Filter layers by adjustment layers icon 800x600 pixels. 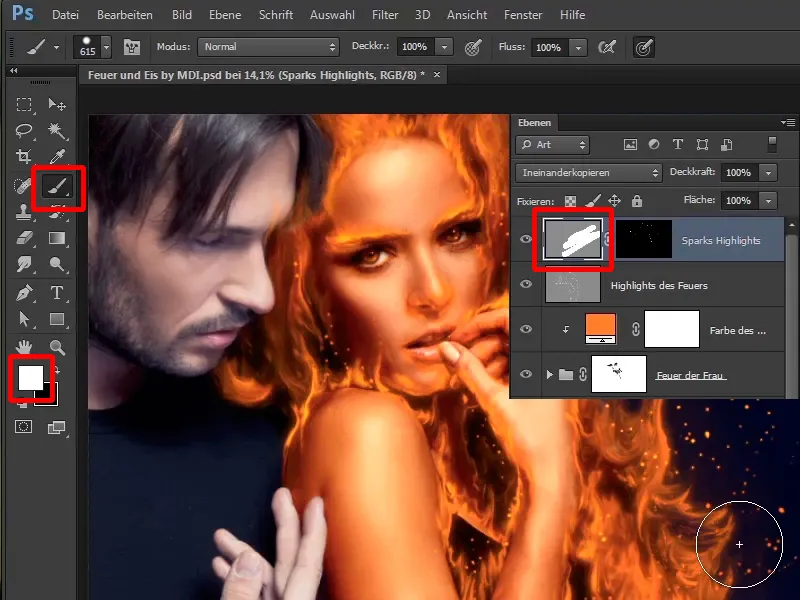654,145
